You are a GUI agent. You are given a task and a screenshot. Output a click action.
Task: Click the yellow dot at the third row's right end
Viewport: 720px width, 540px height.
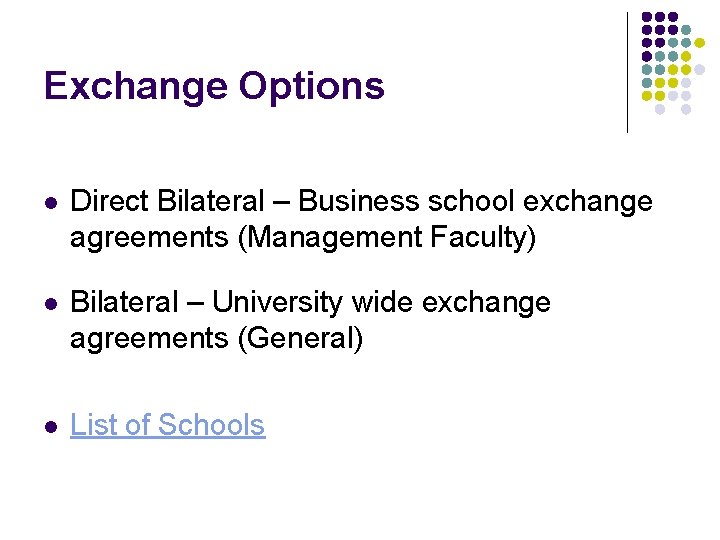point(699,43)
